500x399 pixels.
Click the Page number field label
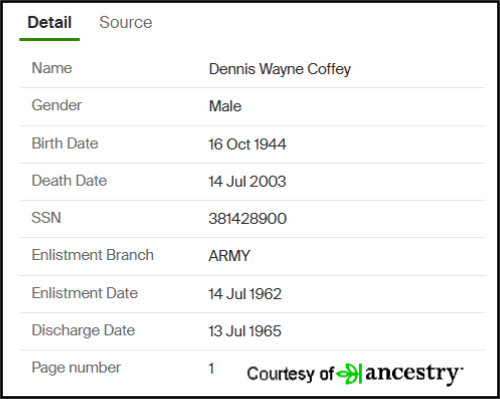tap(76, 368)
